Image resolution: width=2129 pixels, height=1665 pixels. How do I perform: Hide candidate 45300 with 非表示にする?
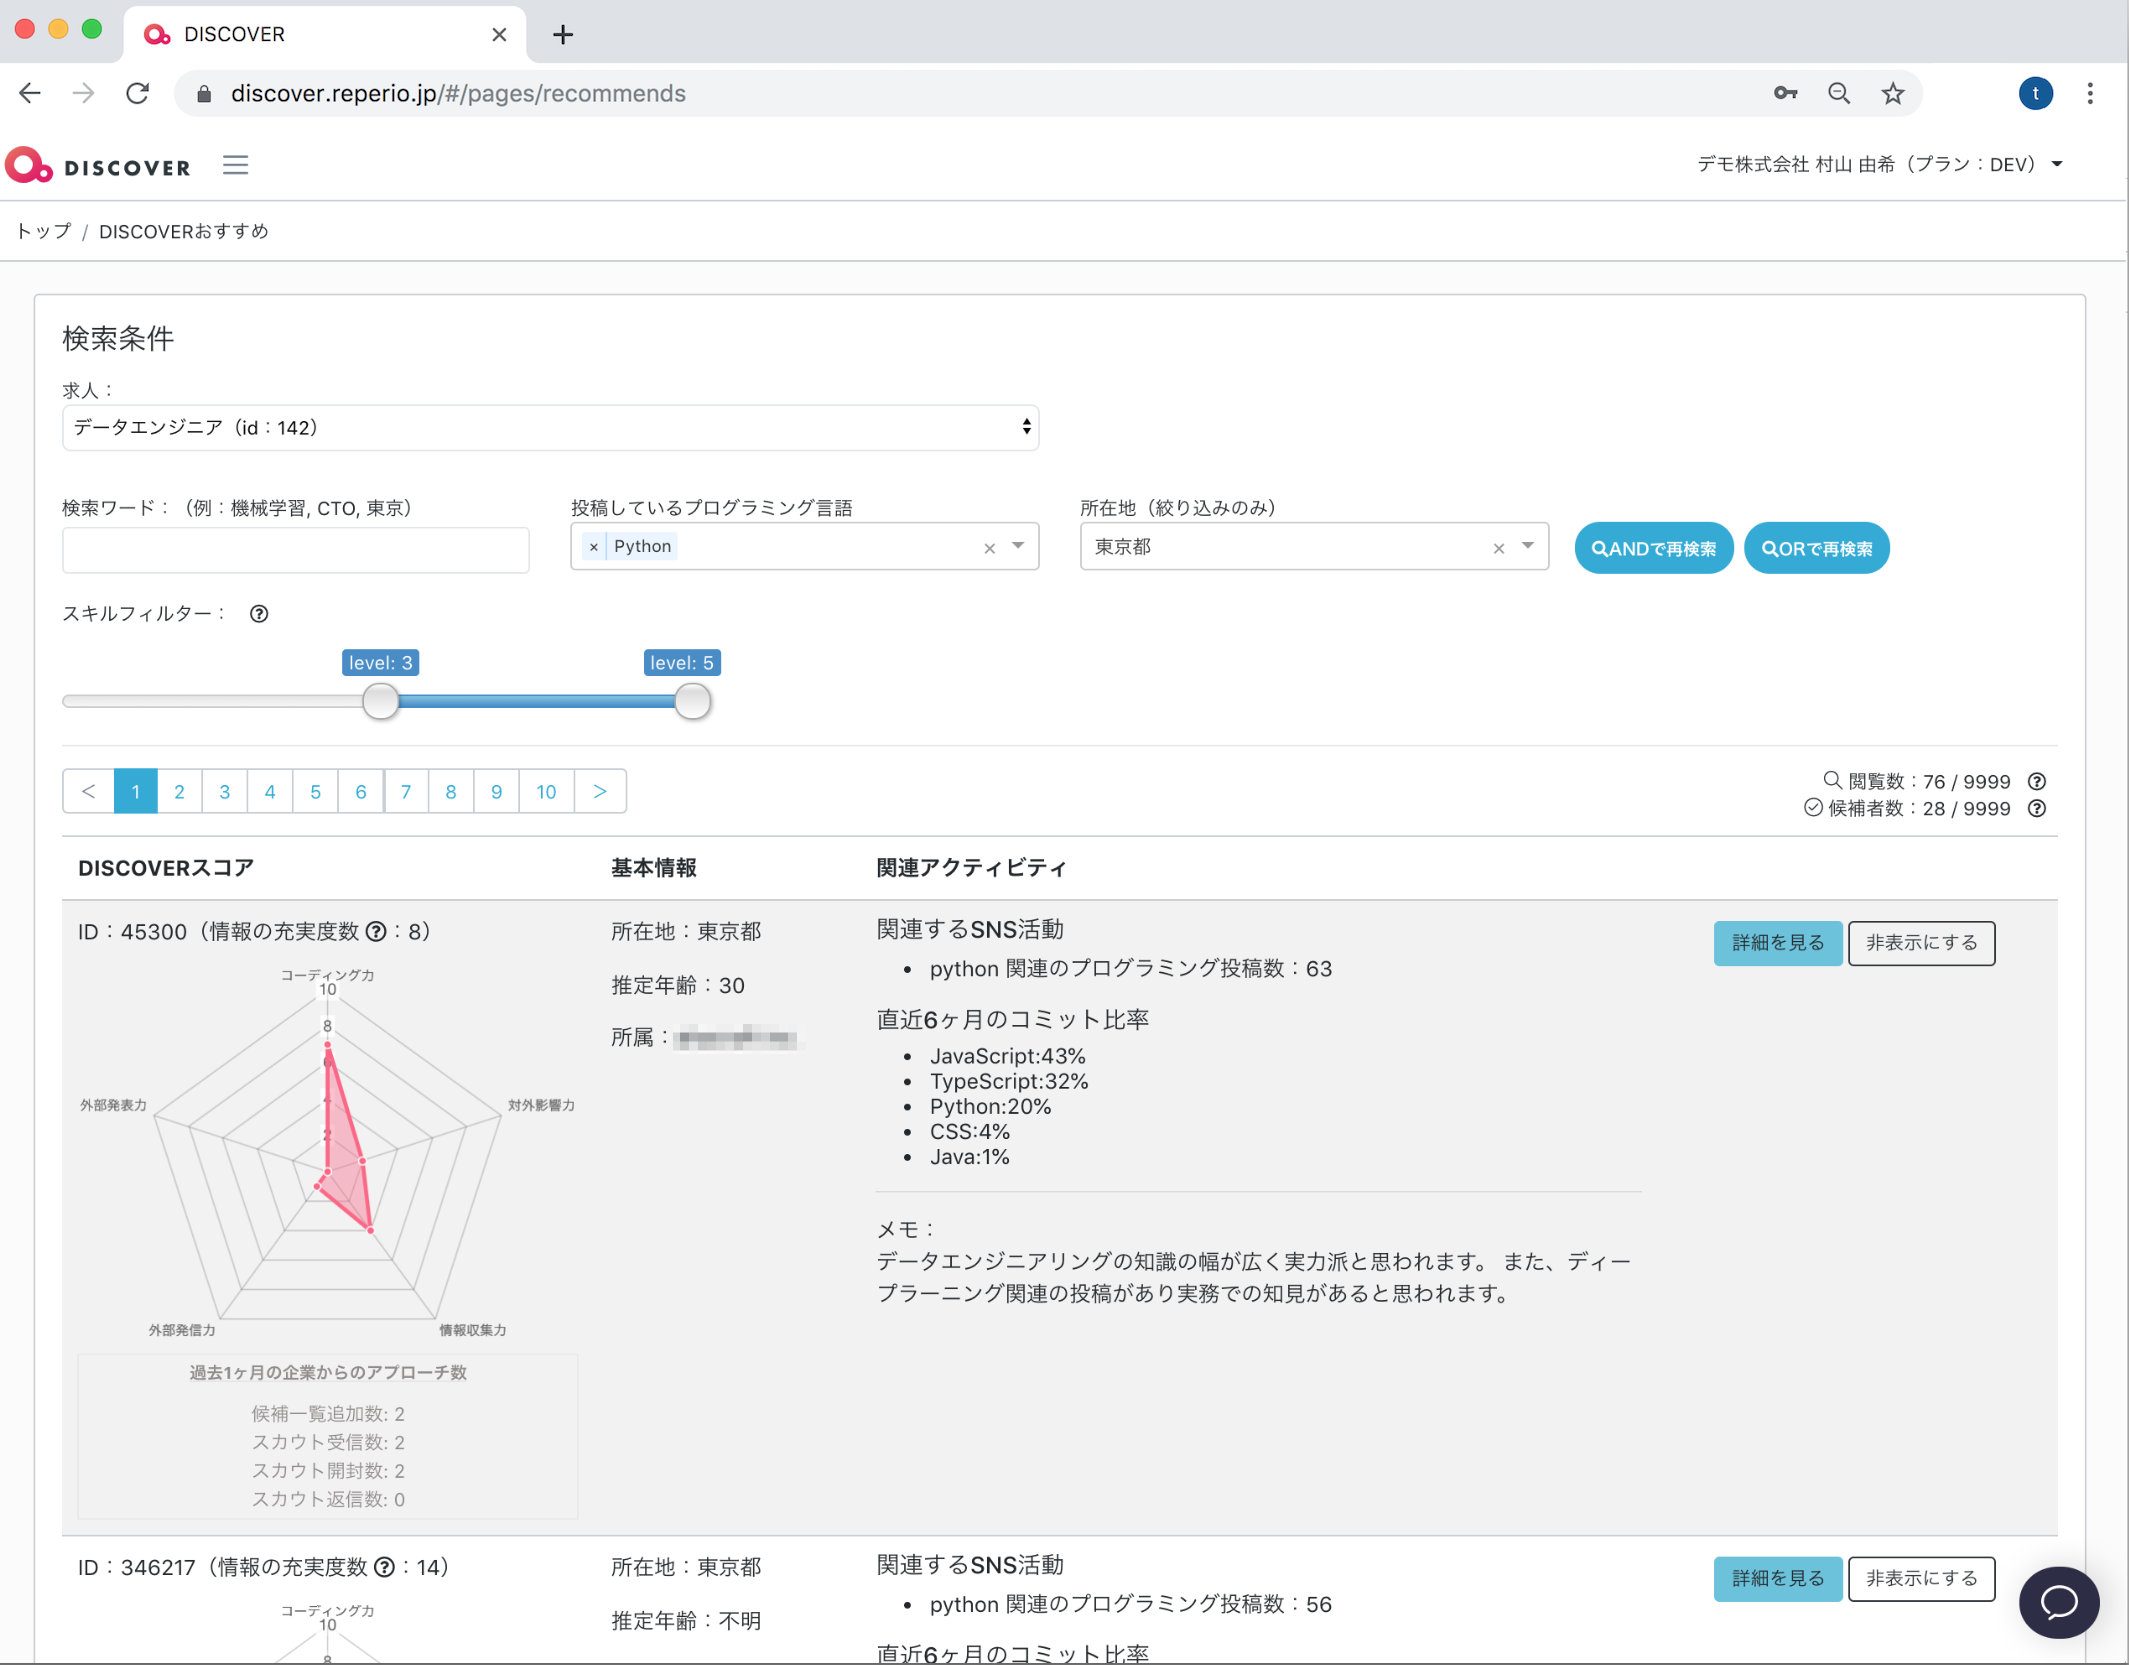coord(1920,943)
